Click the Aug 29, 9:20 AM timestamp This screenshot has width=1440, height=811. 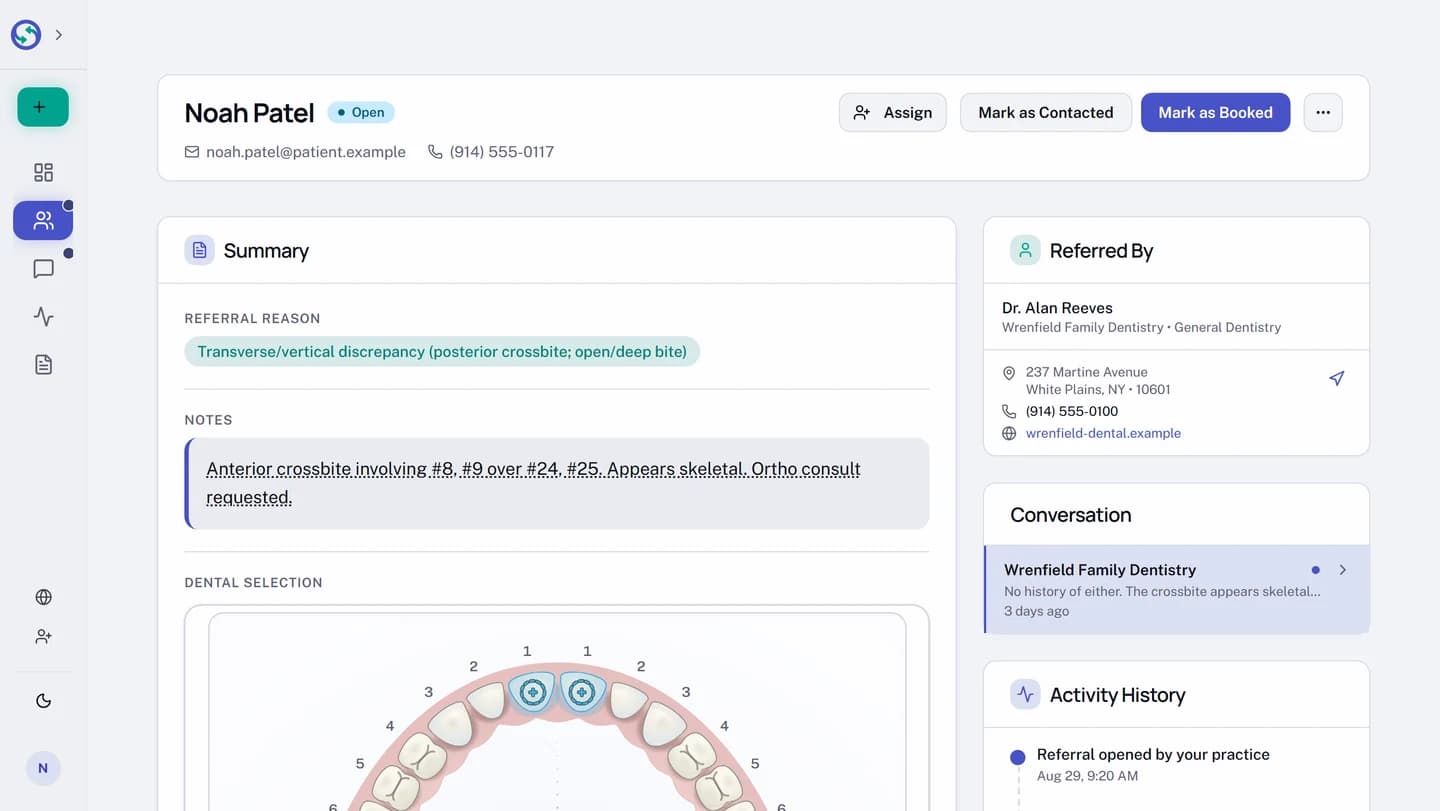(1087, 776)
